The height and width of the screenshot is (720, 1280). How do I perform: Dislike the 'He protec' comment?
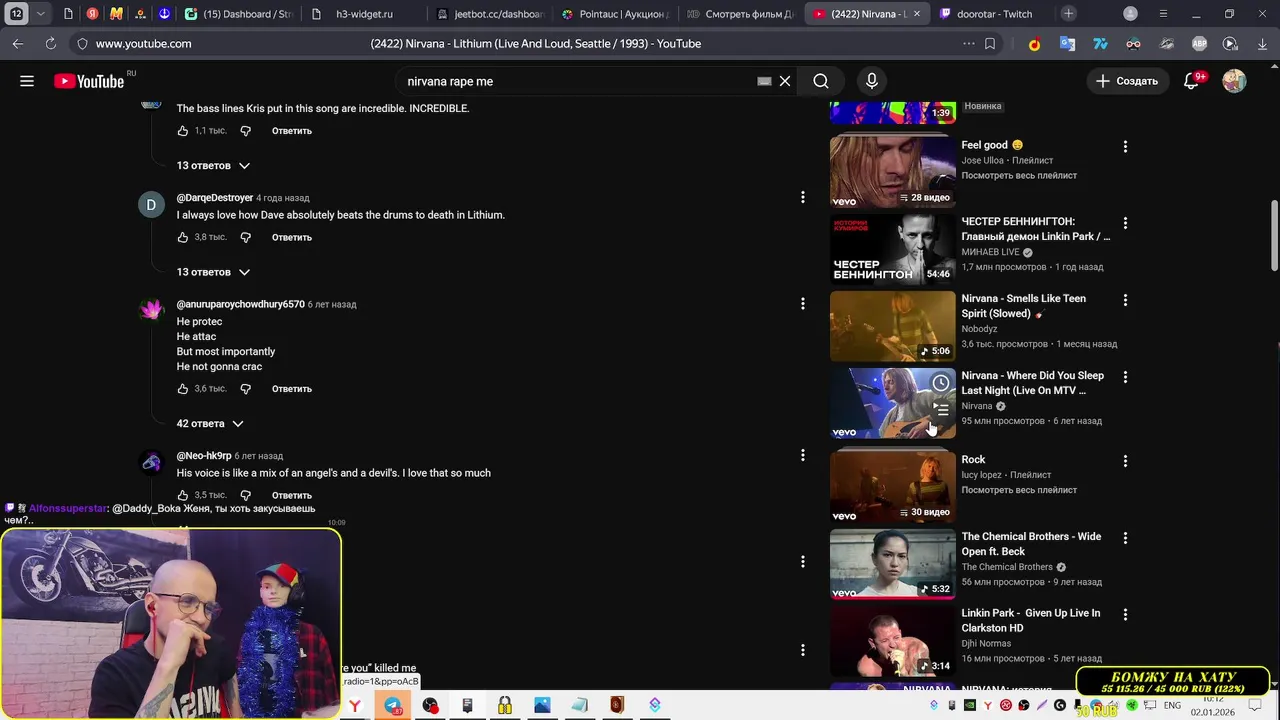(x=245, y=389)
